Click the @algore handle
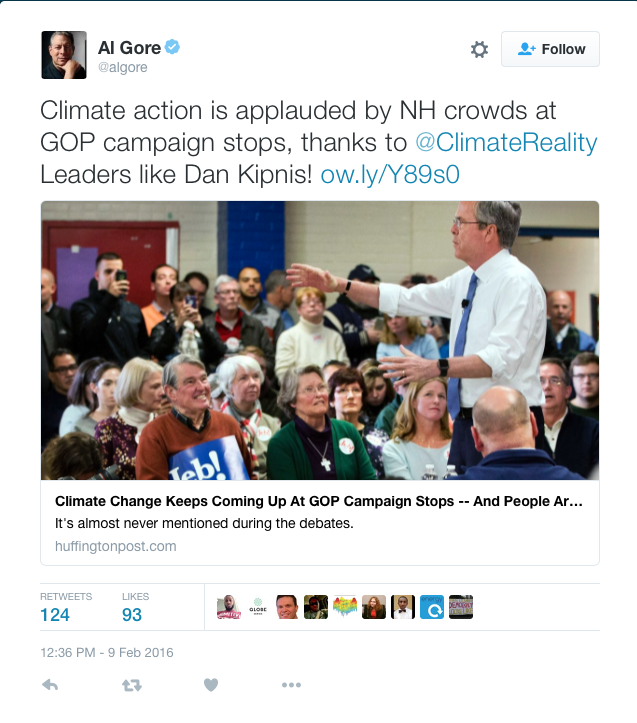 point(122,67)
